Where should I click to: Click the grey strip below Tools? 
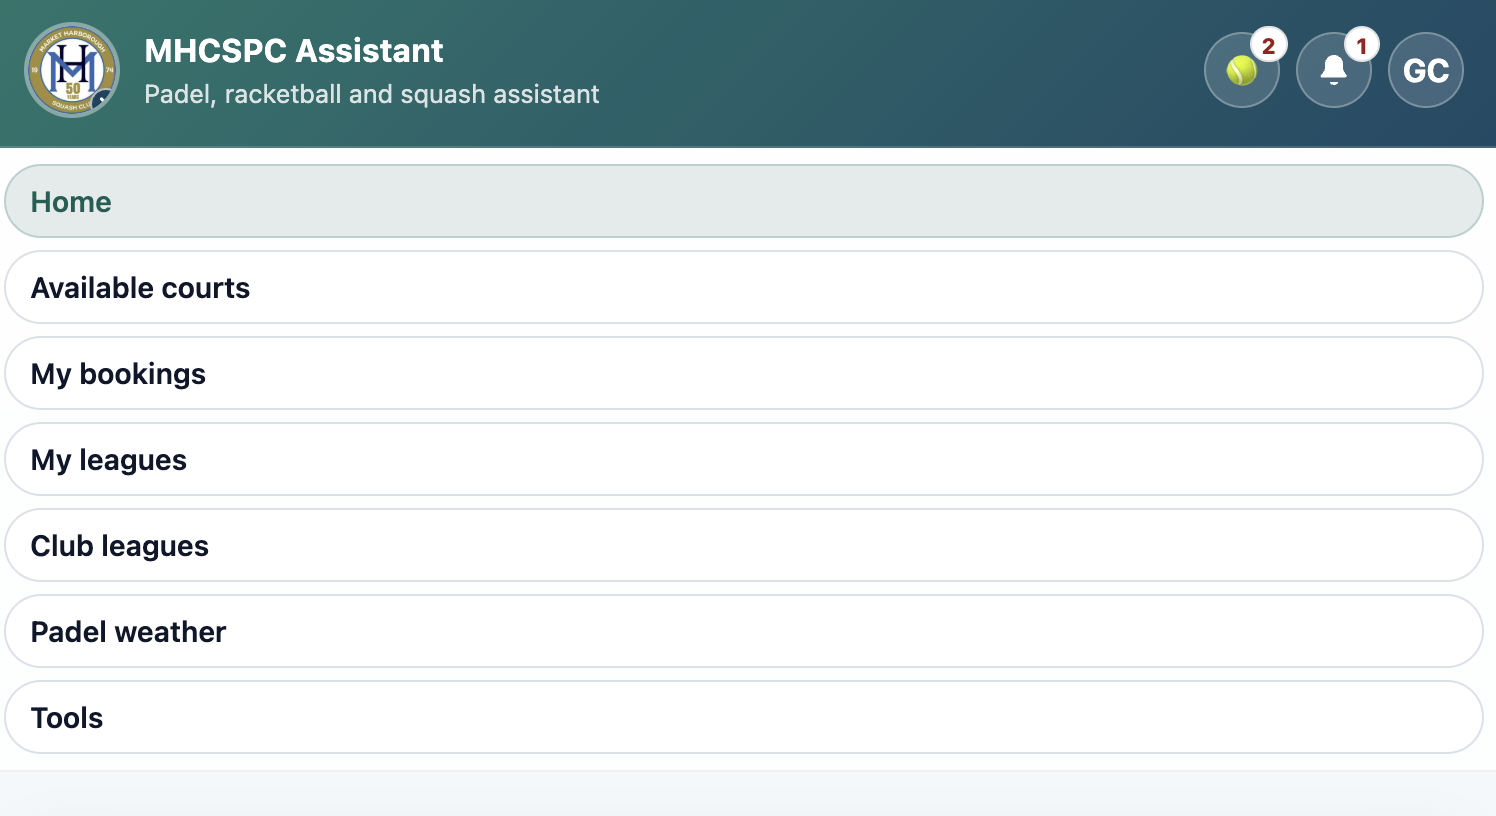coord(748,794)
